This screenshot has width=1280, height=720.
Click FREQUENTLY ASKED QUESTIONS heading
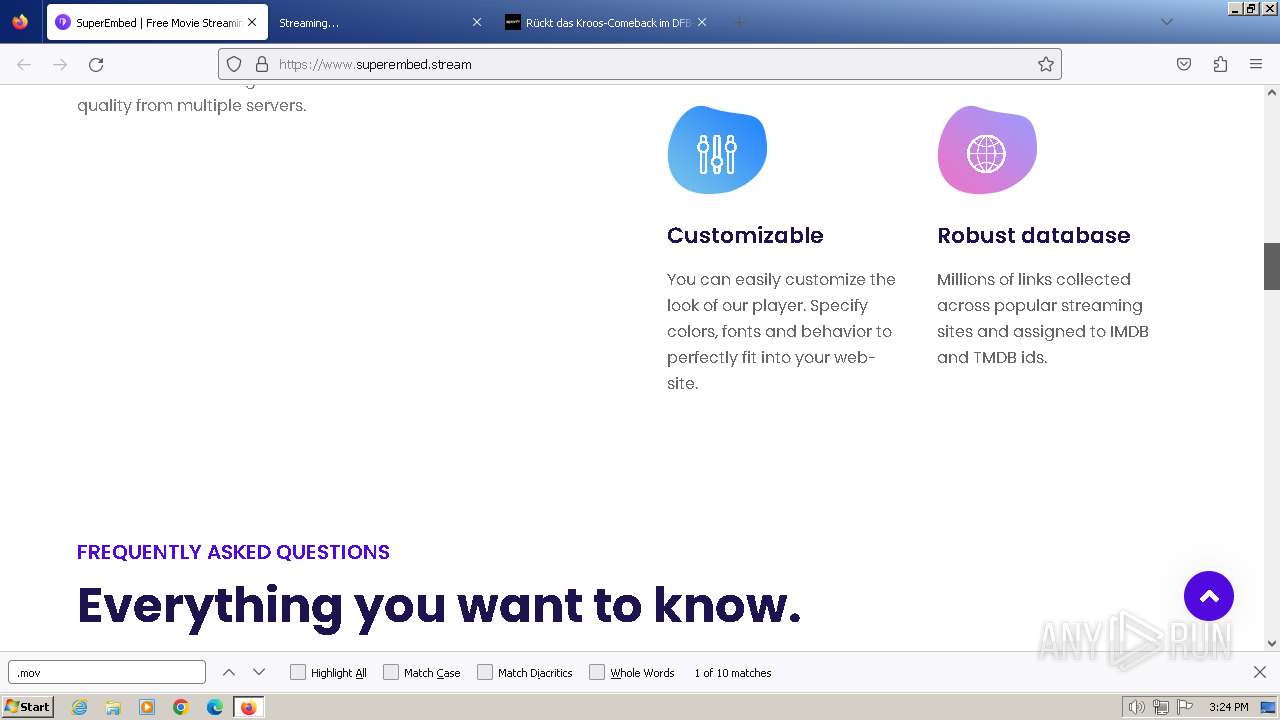click(233, 552)
